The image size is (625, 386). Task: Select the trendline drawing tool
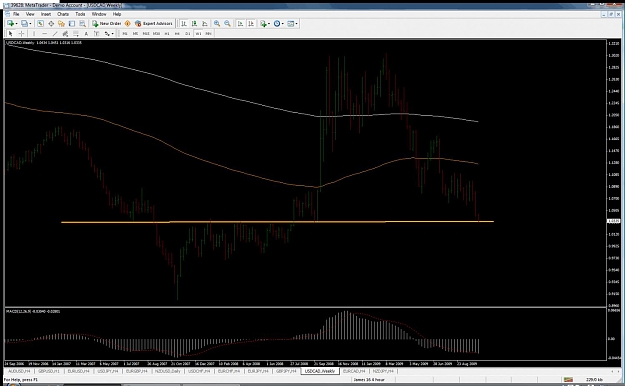point(55,33)
